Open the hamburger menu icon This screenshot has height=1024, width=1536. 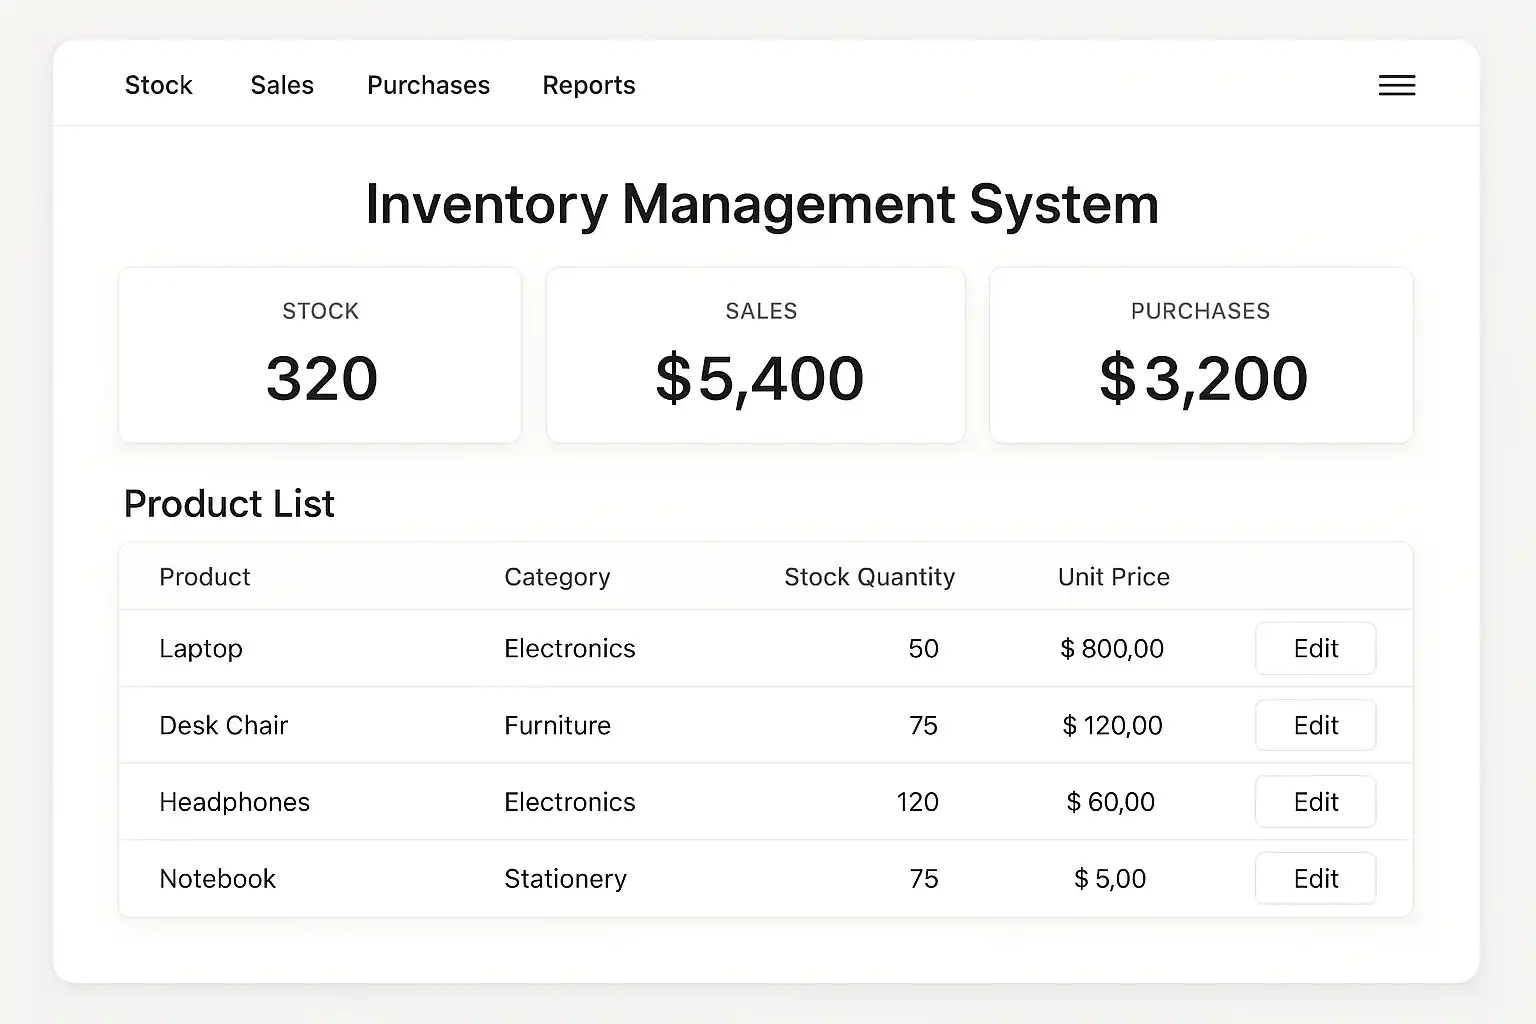(1396, 86)
